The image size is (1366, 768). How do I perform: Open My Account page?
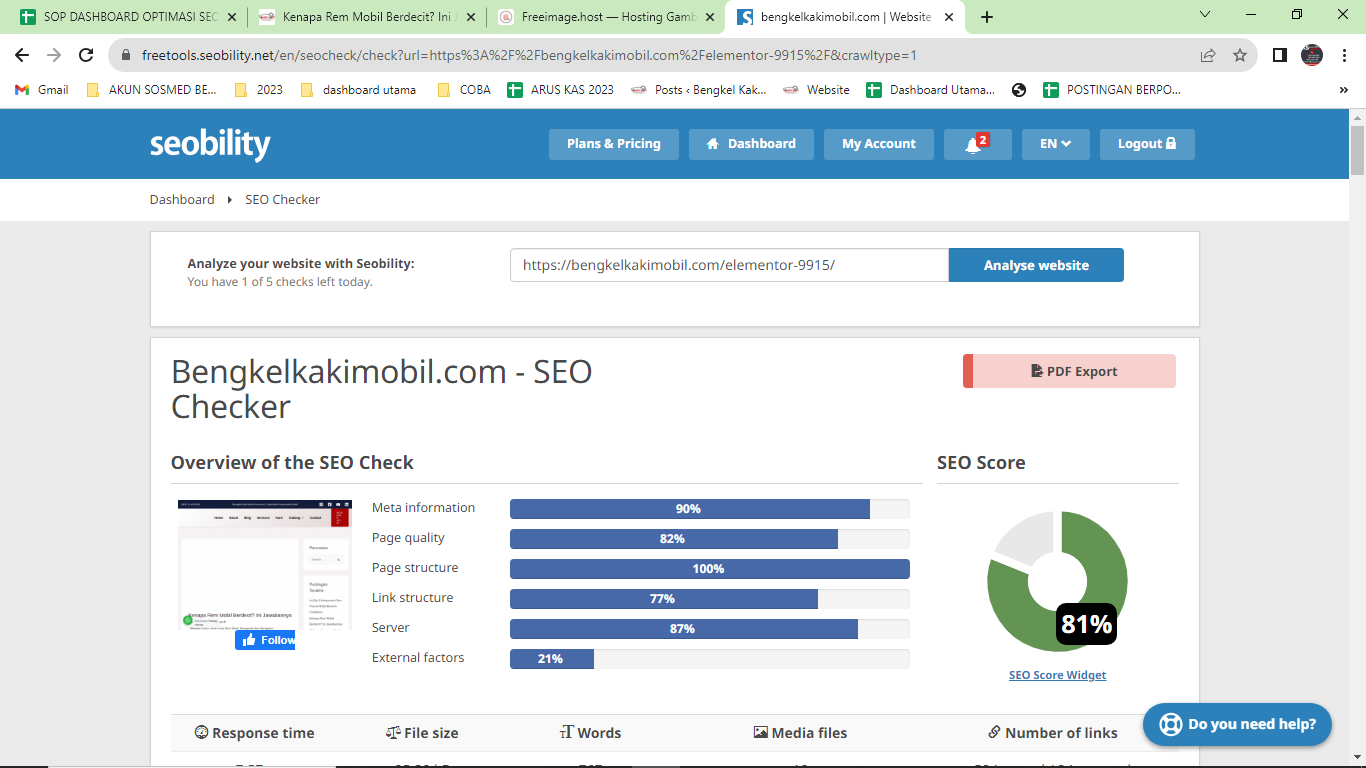878,144
